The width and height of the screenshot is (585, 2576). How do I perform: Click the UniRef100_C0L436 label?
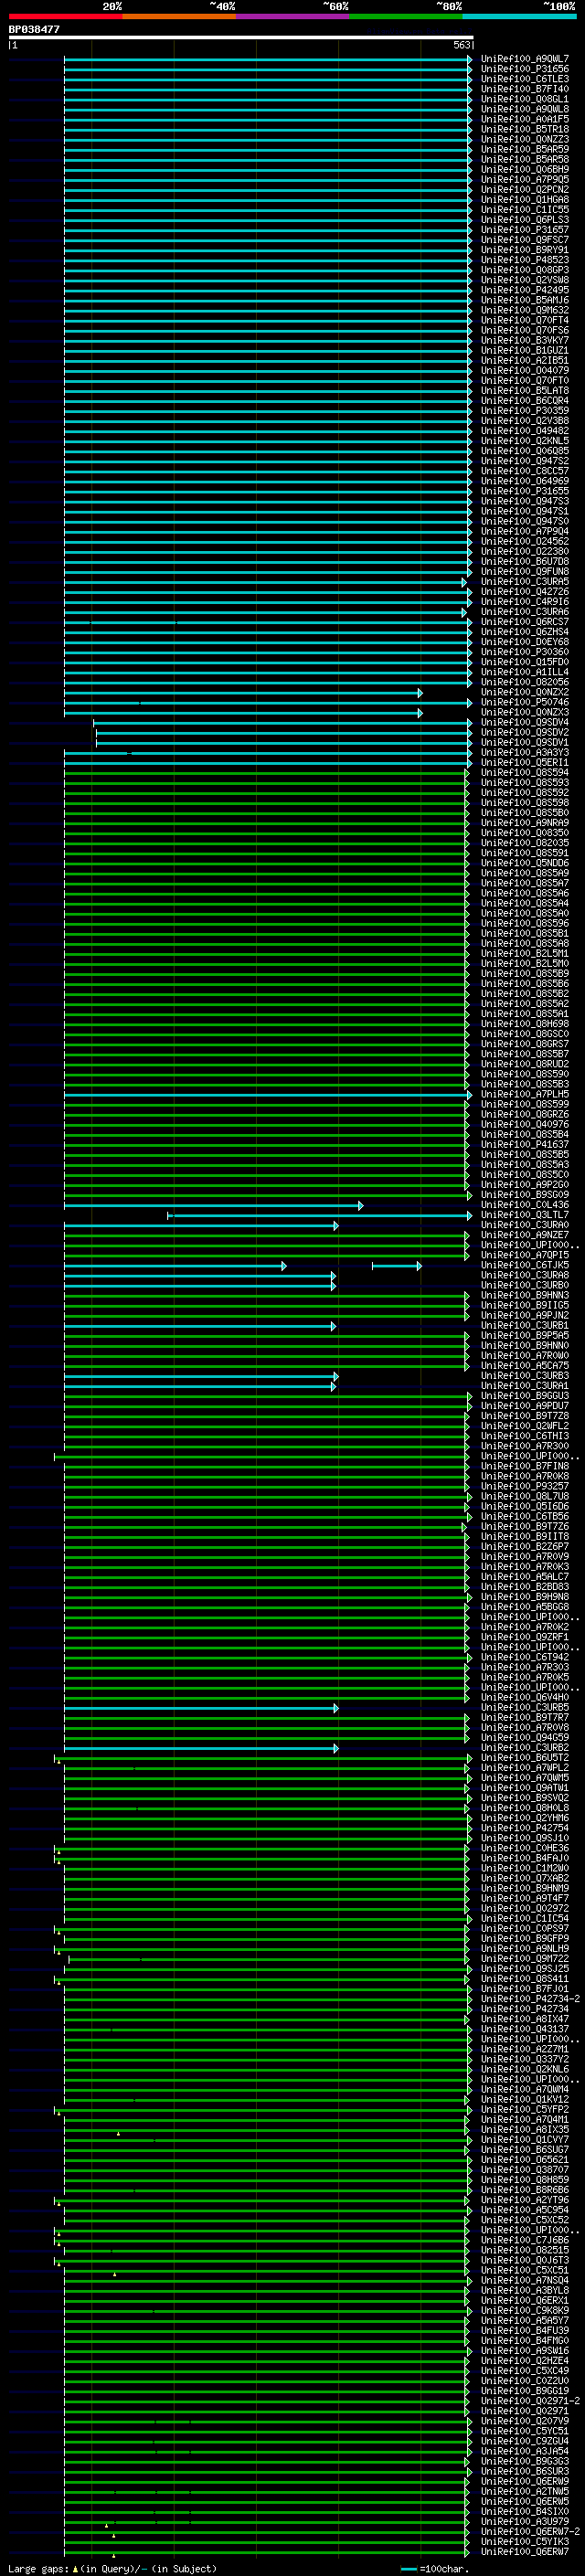(x=525, y=1205)
